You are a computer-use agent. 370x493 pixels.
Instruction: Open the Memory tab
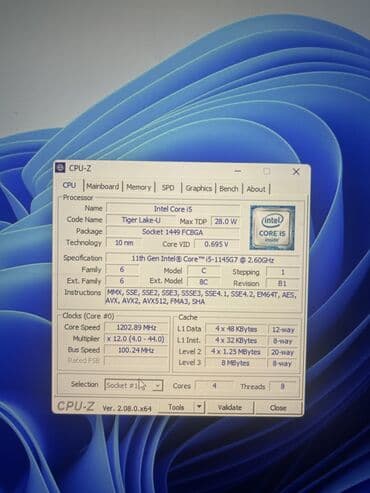[139, 187]
